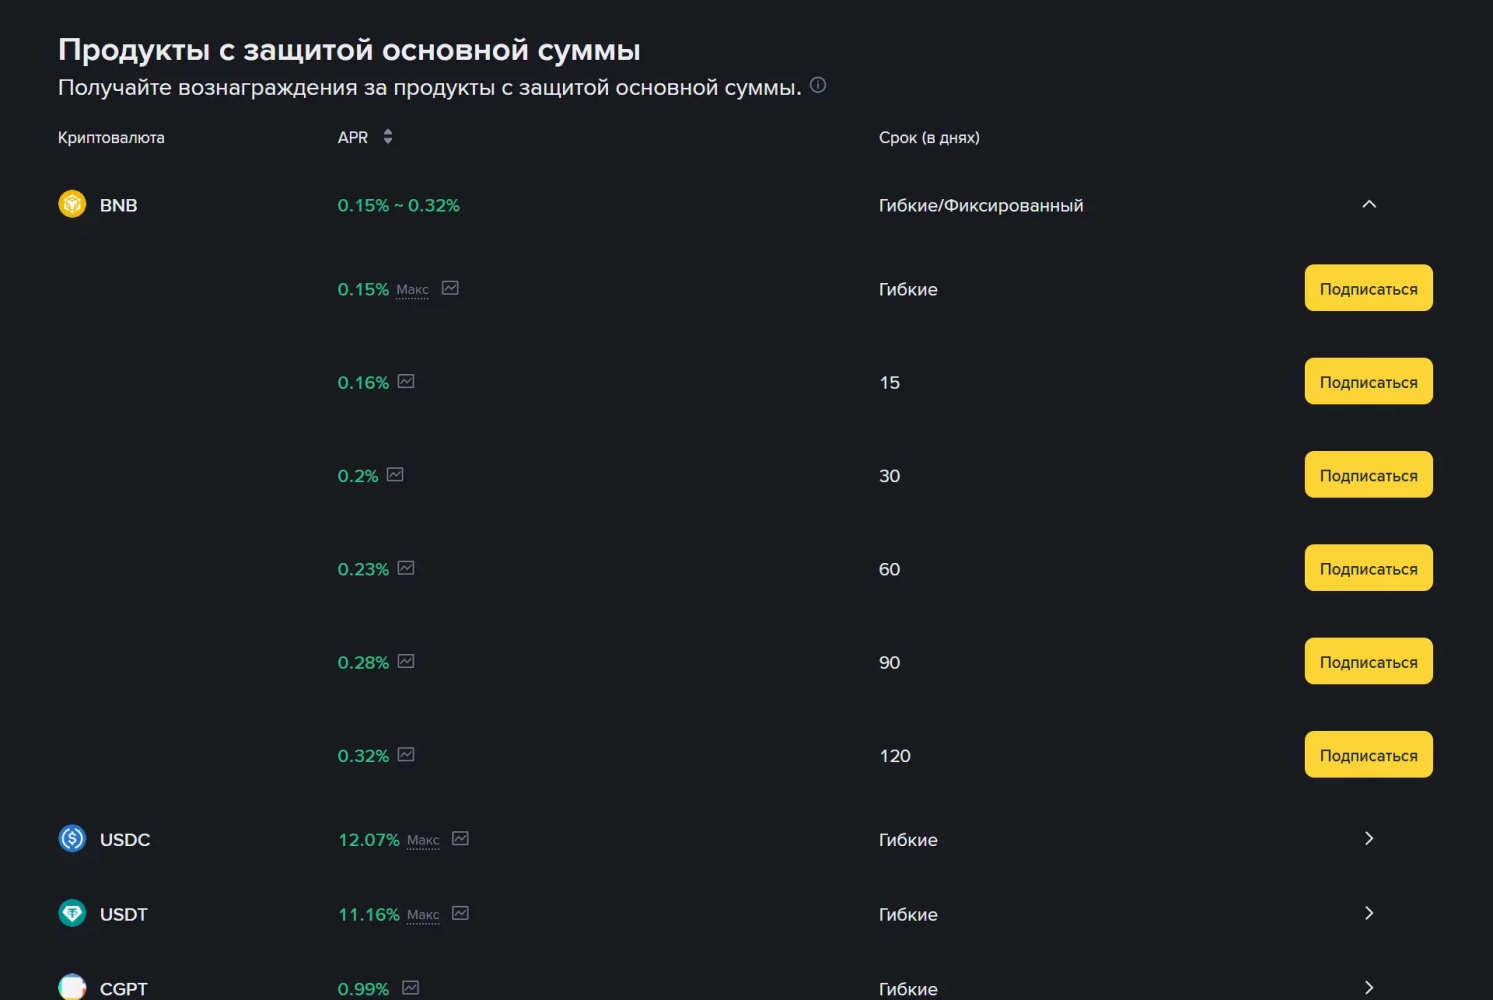Expand the CGPT row chevron
The width and height of the screenshot is (1493, 1000).
1369,987
